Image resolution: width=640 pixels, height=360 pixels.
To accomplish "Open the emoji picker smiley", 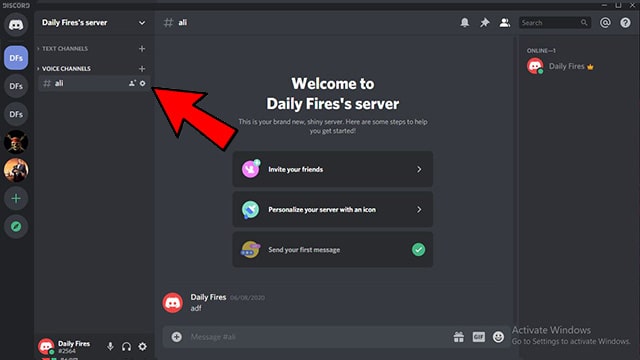I will (498, 337).
